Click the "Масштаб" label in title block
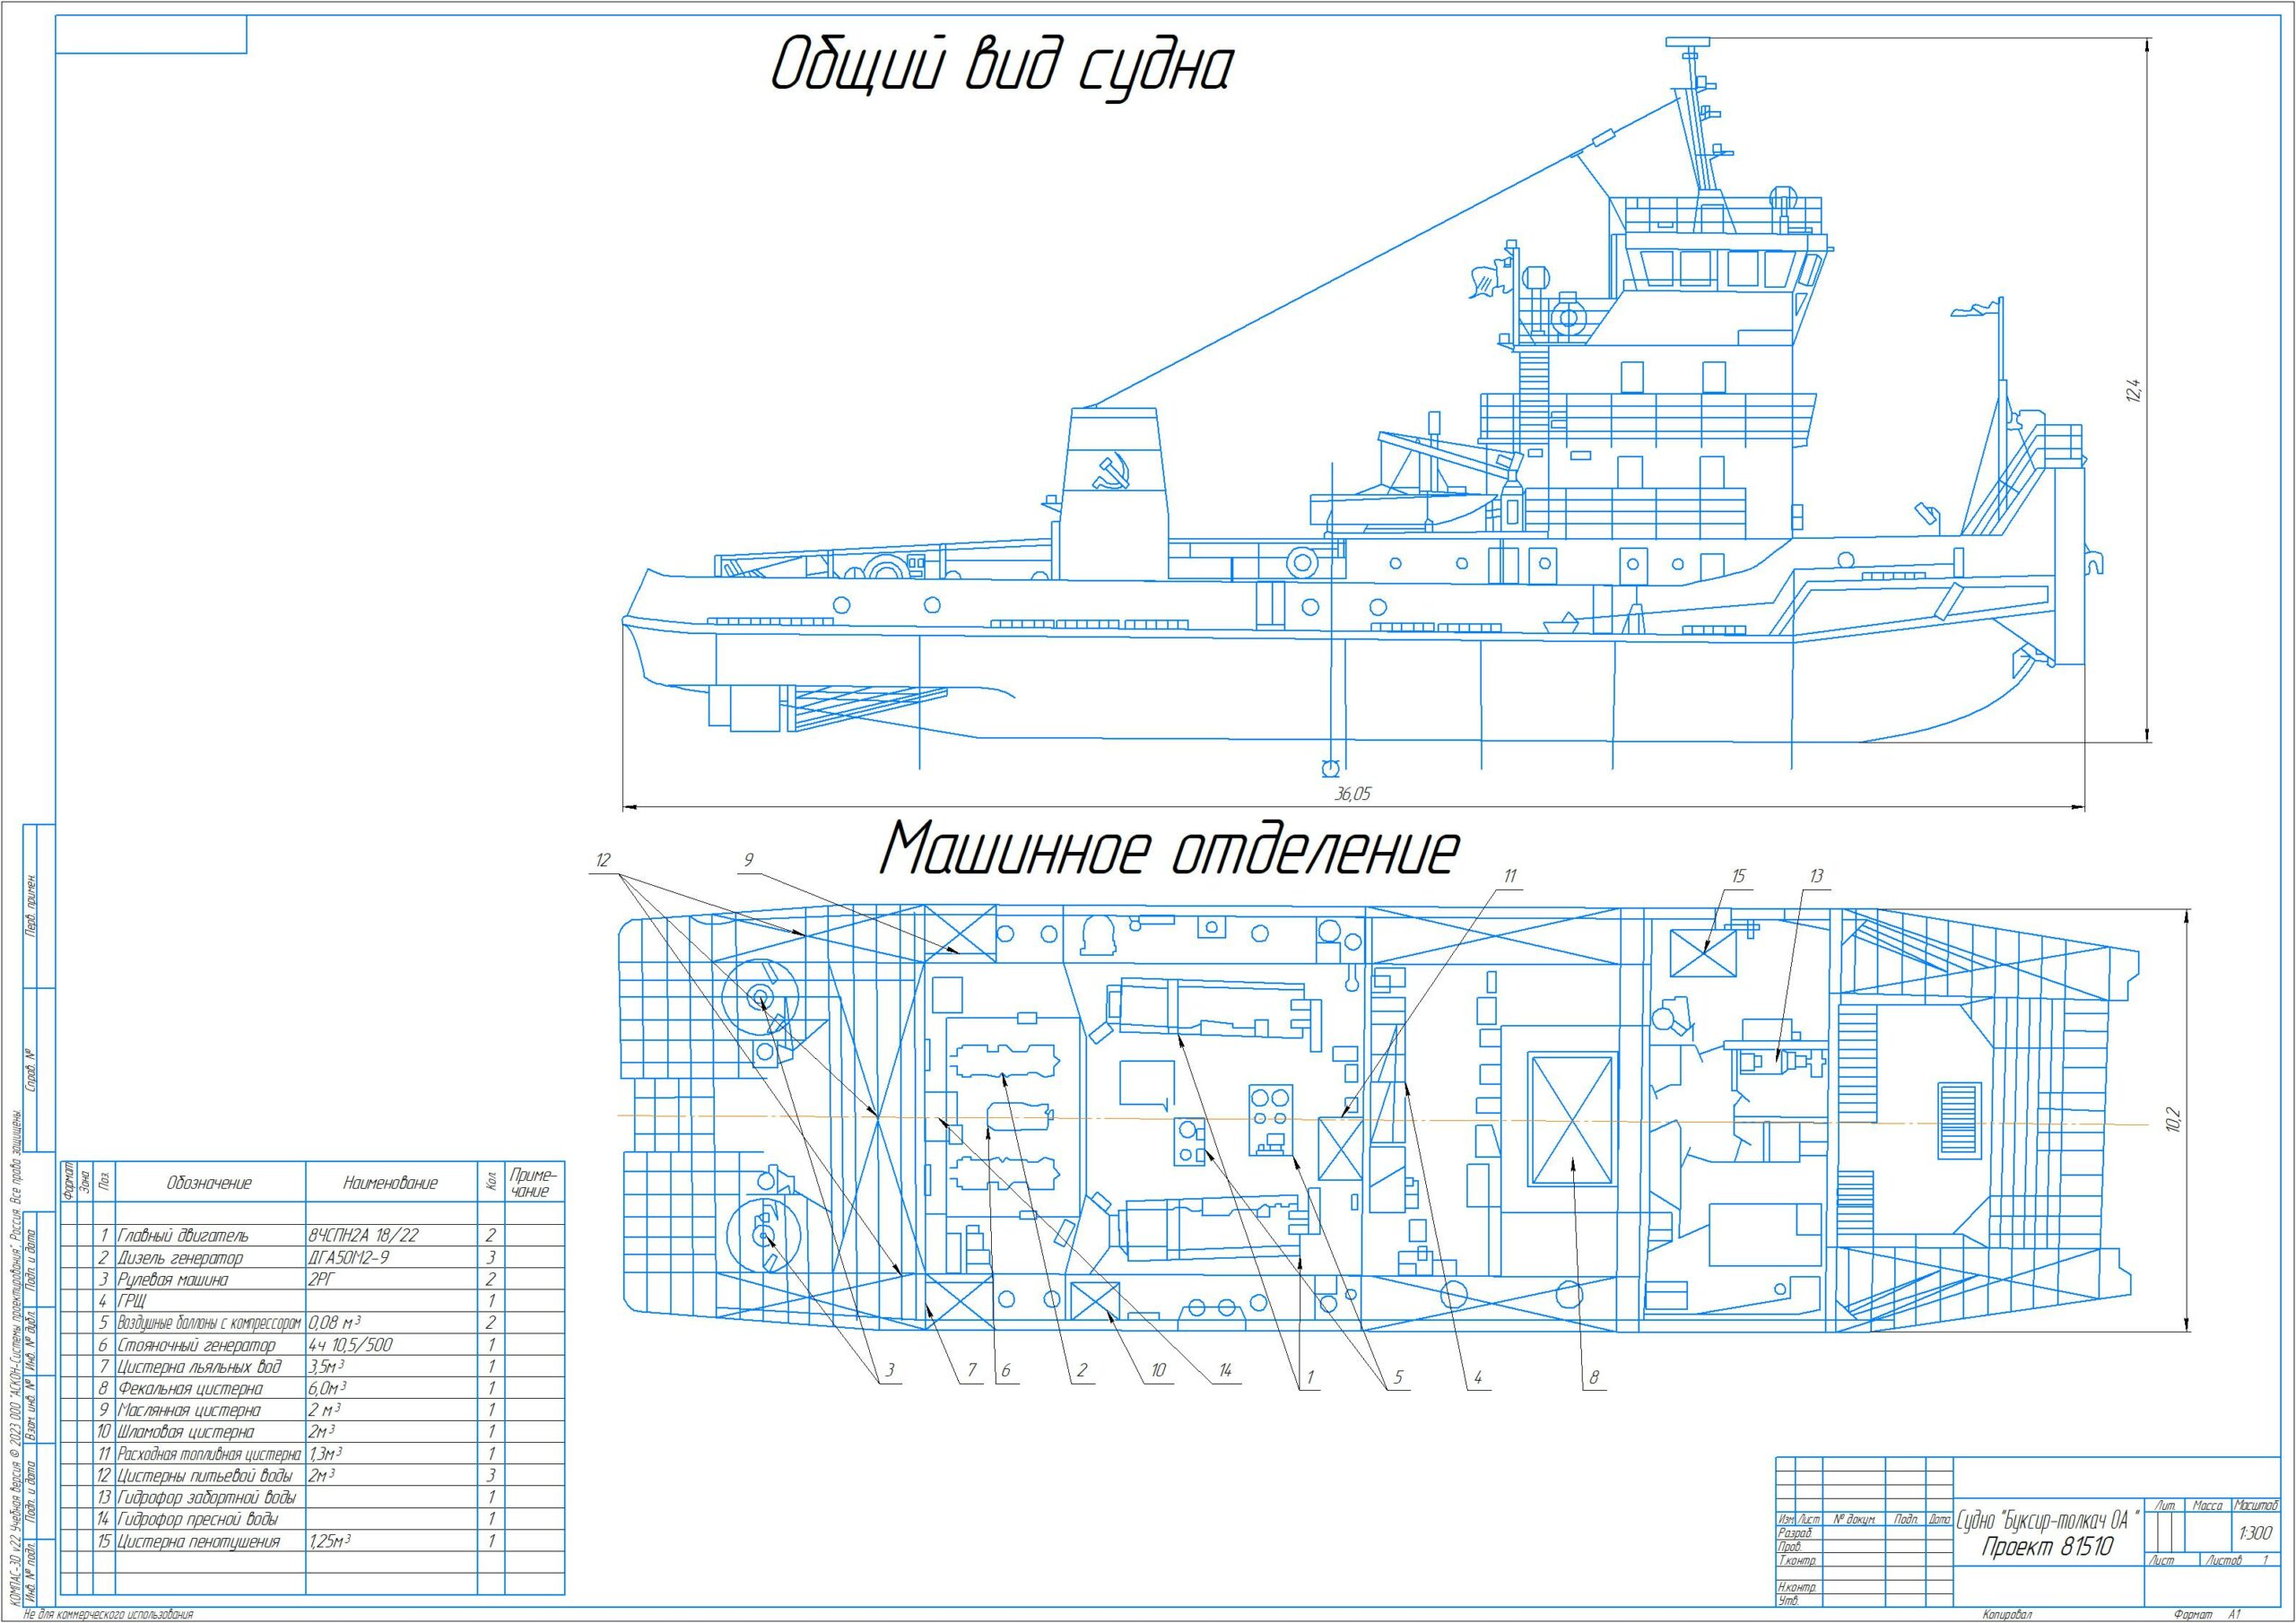The image size is (2296, 1623). (2256, 1505)
